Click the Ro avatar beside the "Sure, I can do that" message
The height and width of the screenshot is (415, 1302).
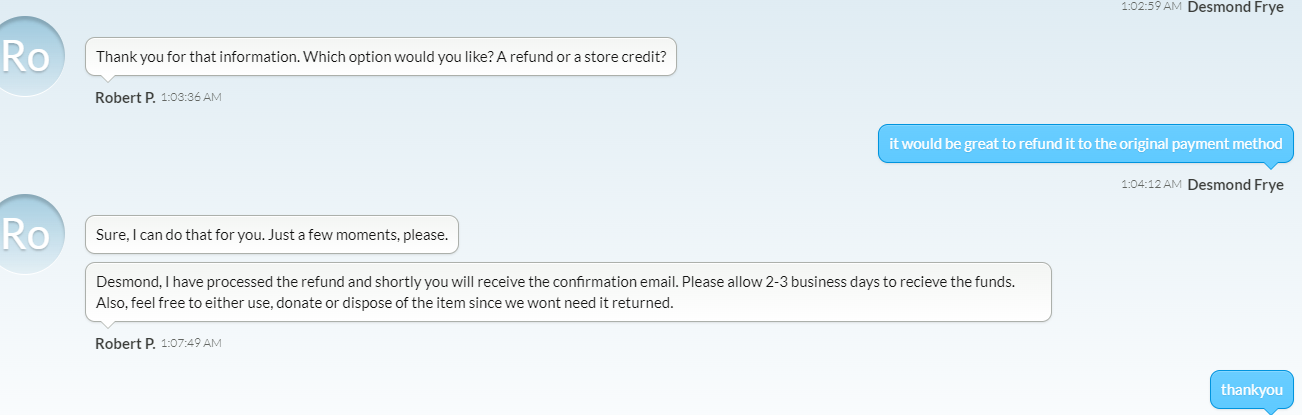(x=26, y=234)
